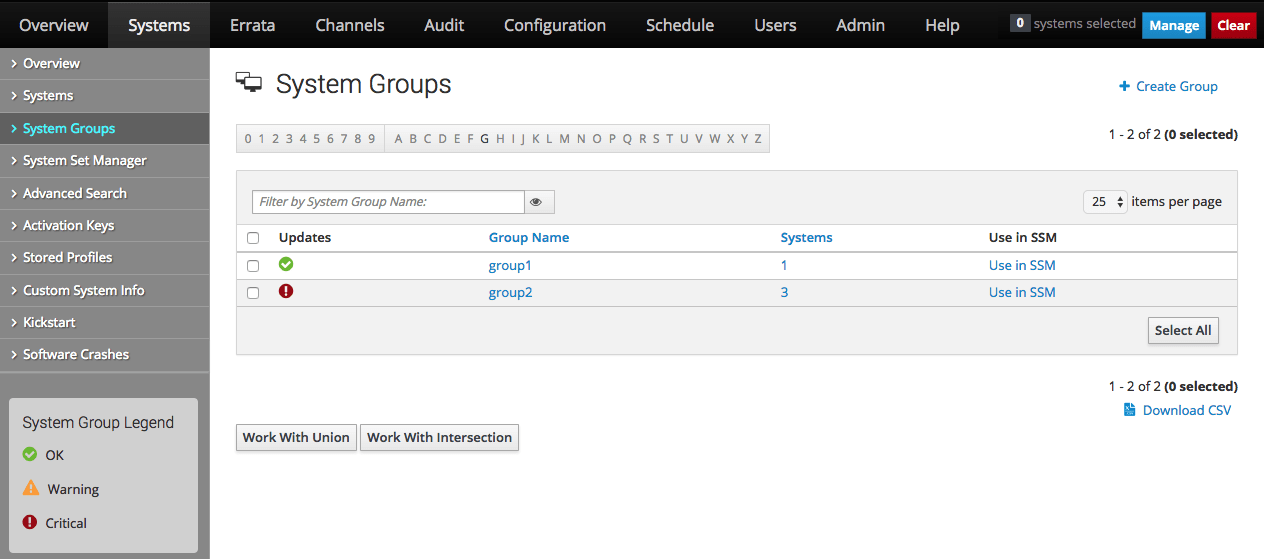Click the letter Z in alphabet bar
Screen dimensions: 1264x559
[758, 139]
